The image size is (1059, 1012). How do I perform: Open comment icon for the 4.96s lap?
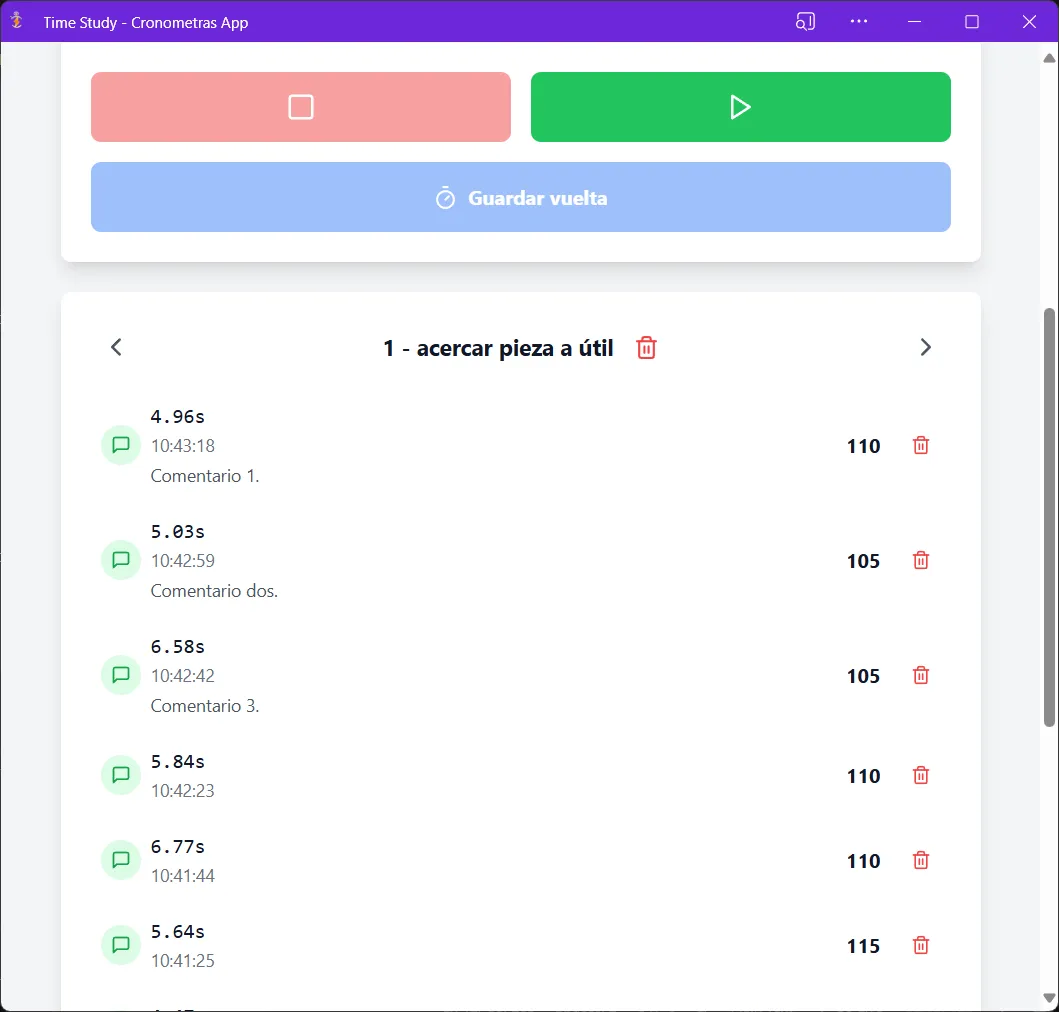[121, 445]
